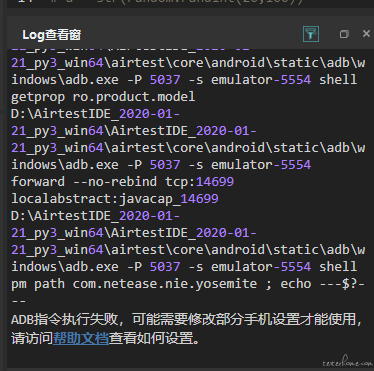The width and height of the screenshot is (374, 371).
Task: Select the 'getprop ro.product.model' log line
Action: (103, 97)
